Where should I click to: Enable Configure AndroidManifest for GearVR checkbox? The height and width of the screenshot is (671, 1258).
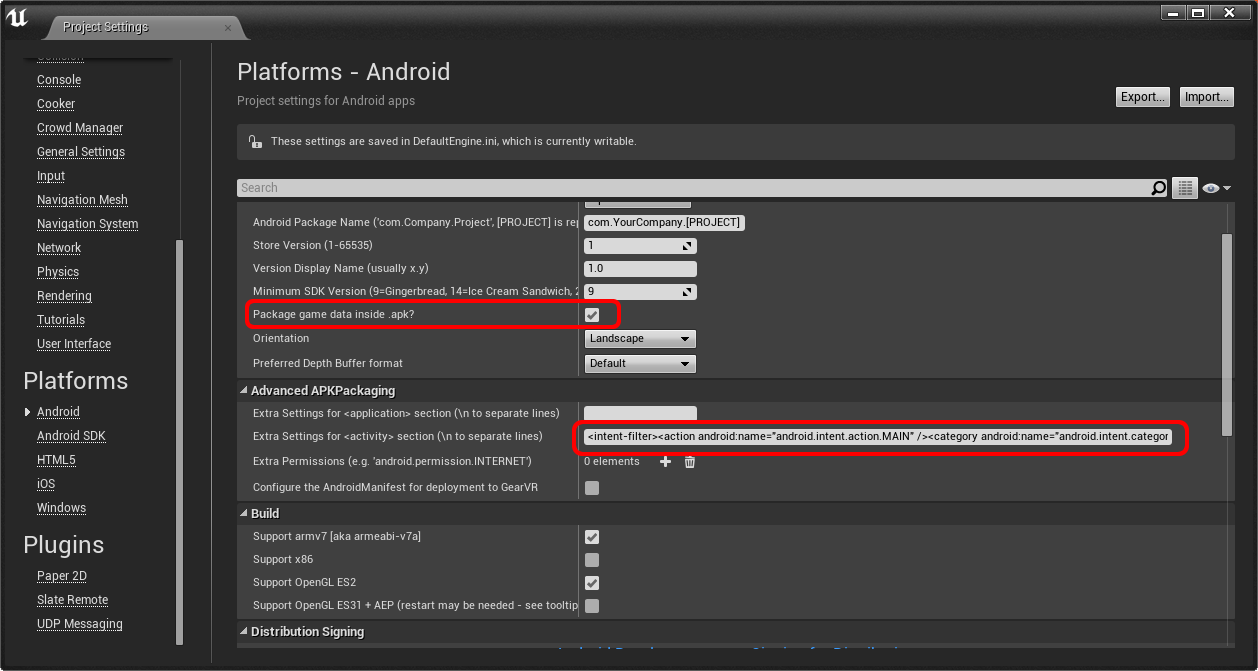(592, 488)
